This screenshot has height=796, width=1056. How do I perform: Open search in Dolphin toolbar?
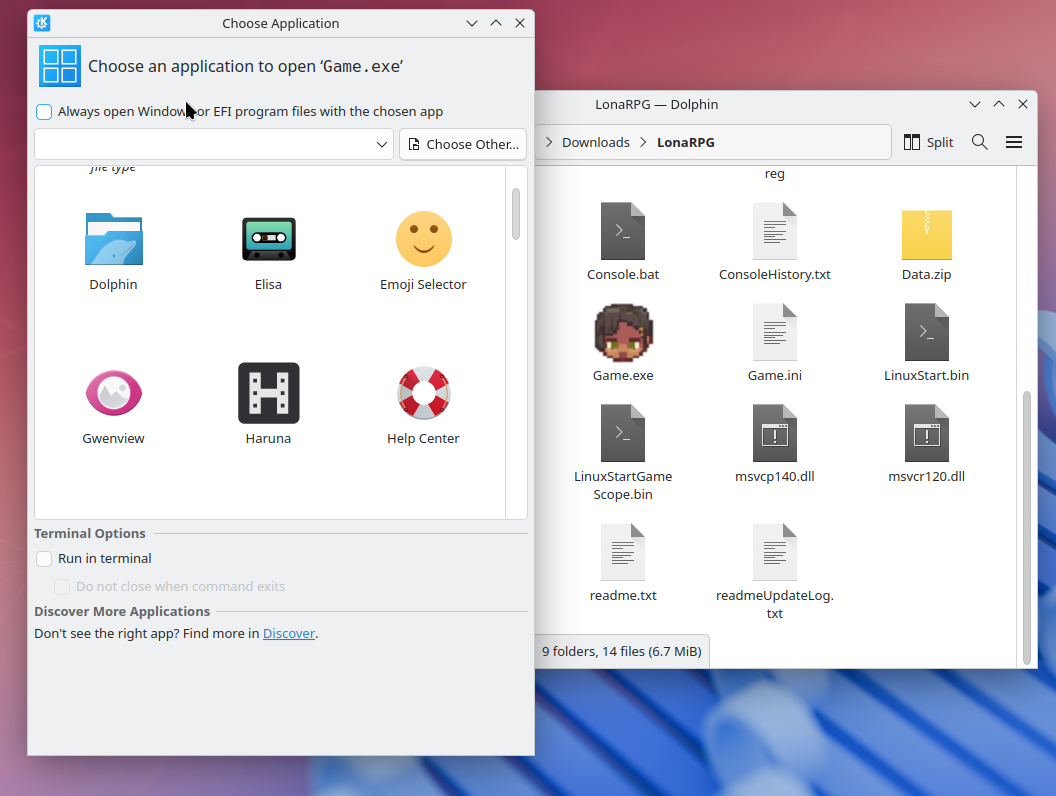point(980,142)
